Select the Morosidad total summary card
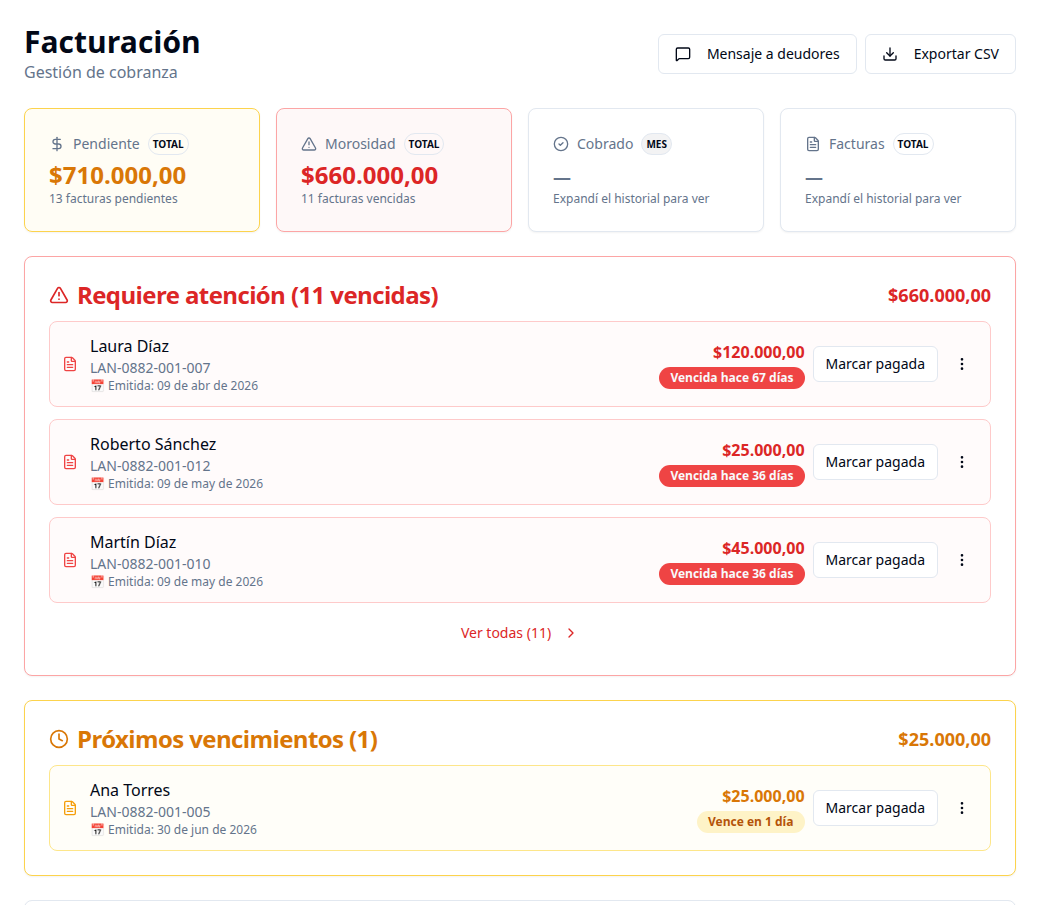 pos(394,171)
